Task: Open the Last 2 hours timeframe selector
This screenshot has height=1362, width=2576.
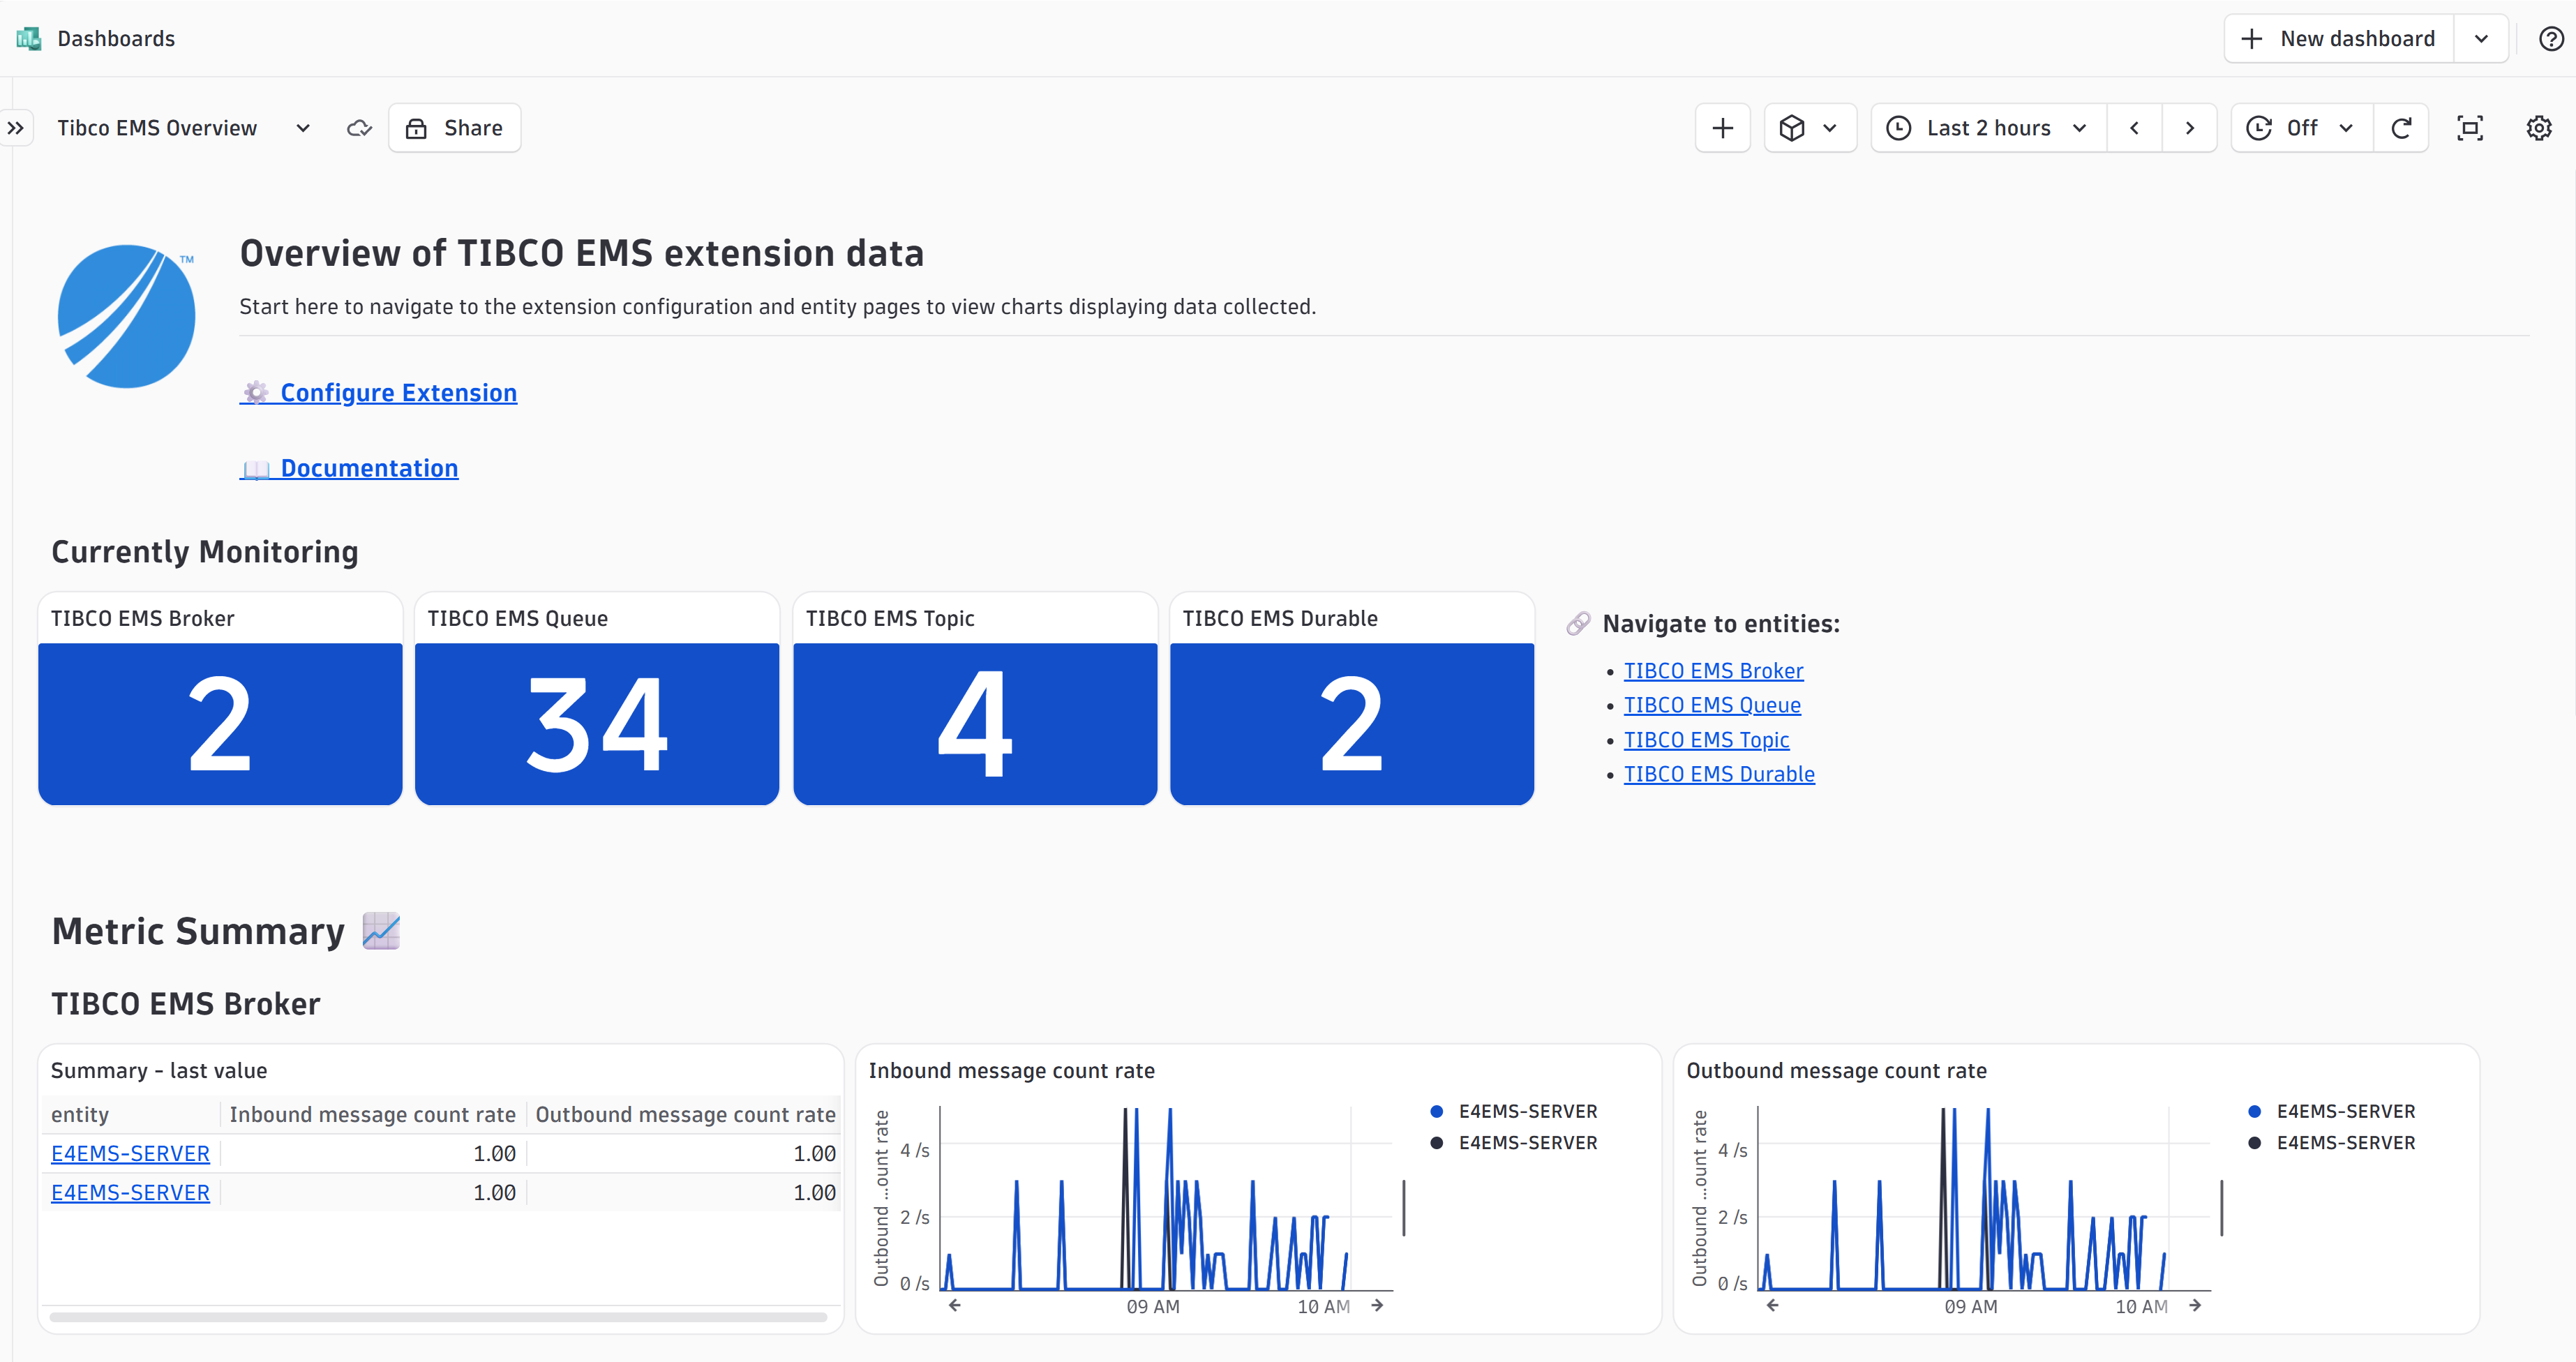Action: tap(1988, 128)
